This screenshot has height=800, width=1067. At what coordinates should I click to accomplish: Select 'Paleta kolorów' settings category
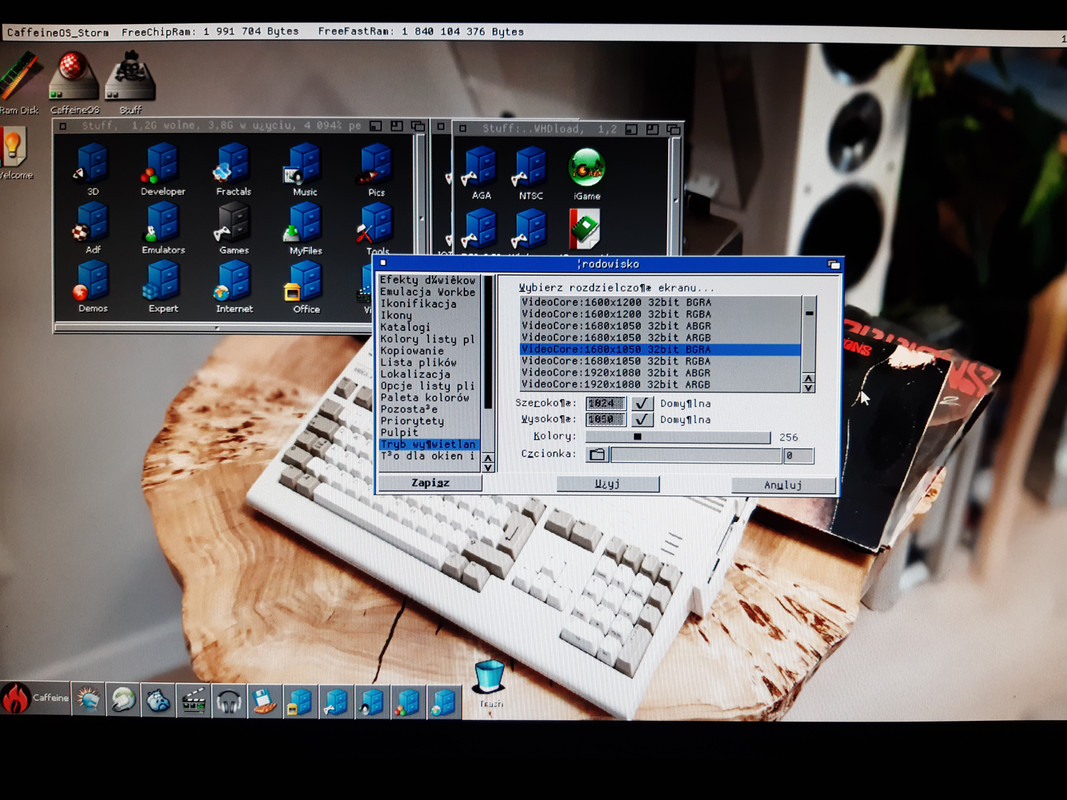click(x=428, y=397)
